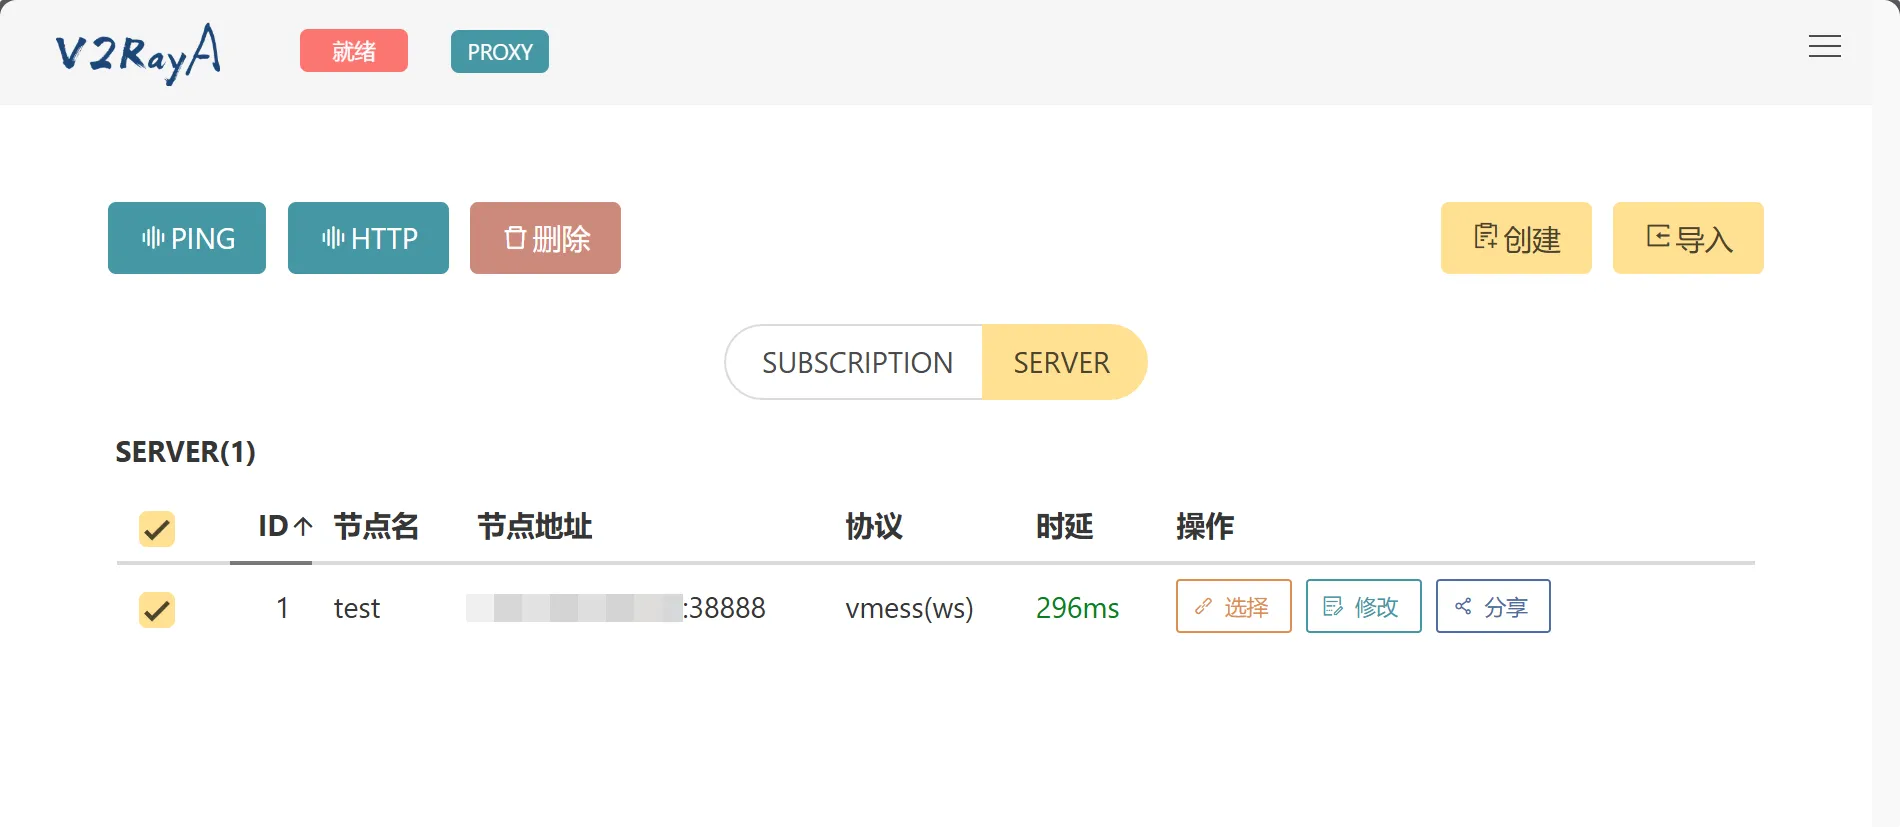Open the hamburger menu
1900x827 pixels.
point(1824,47)
